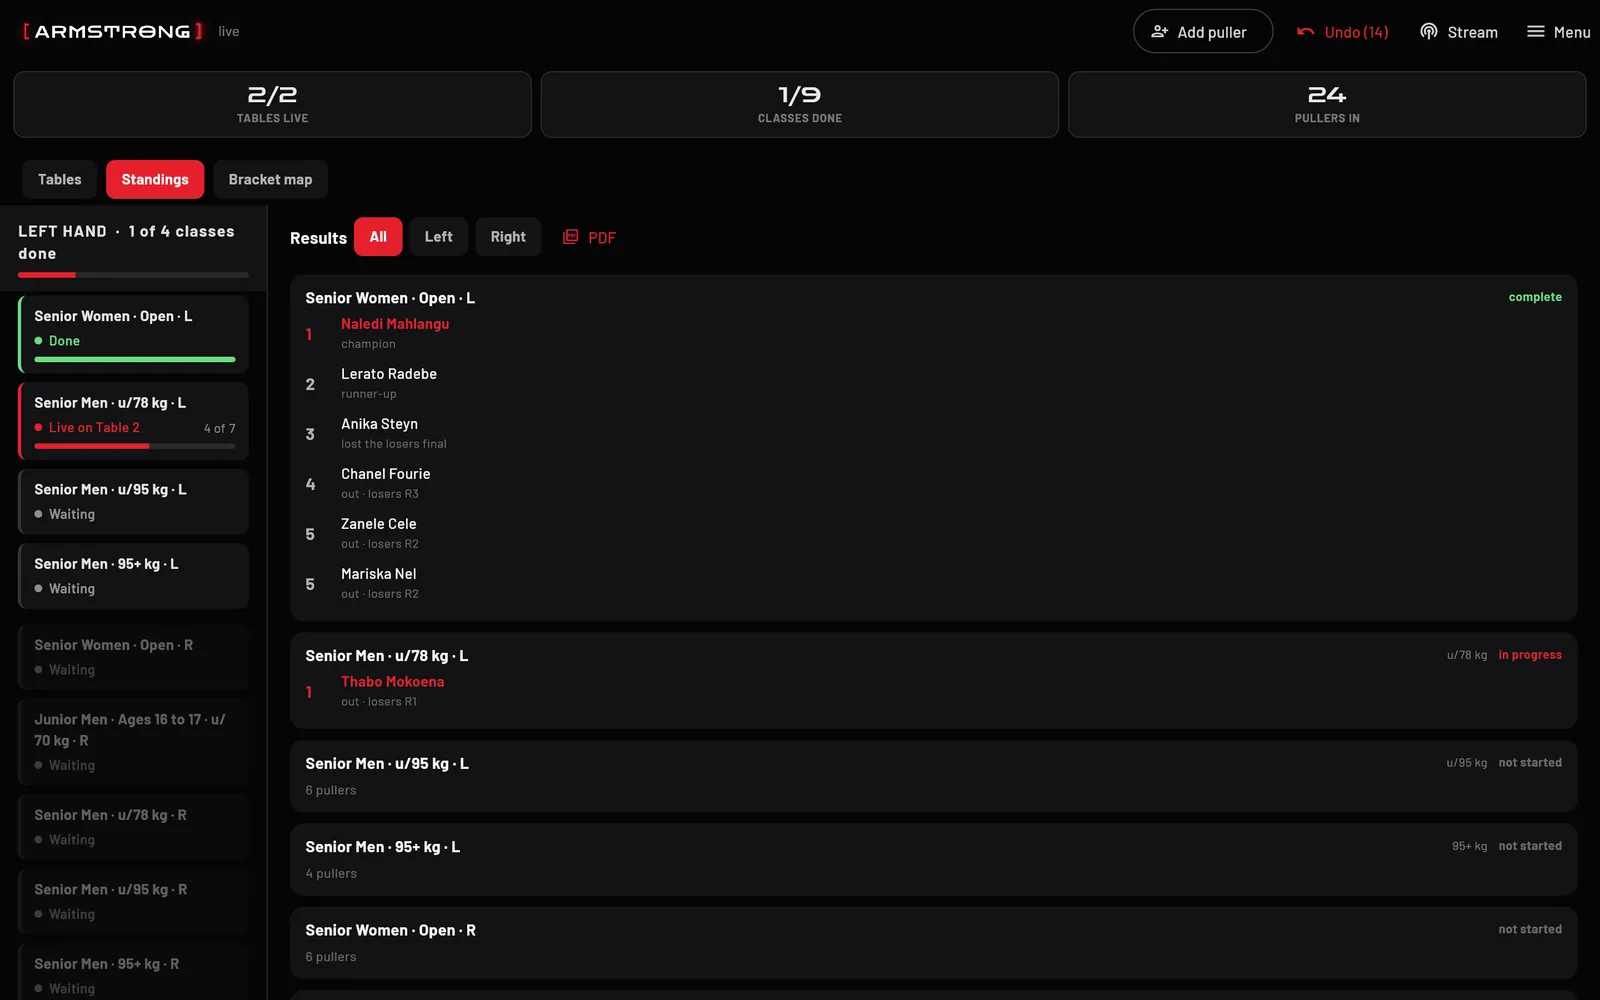The width and height of the screenshot is (1600, 1000).
Task: Click the In progress status label
Action: click(x=1530, y=655)
